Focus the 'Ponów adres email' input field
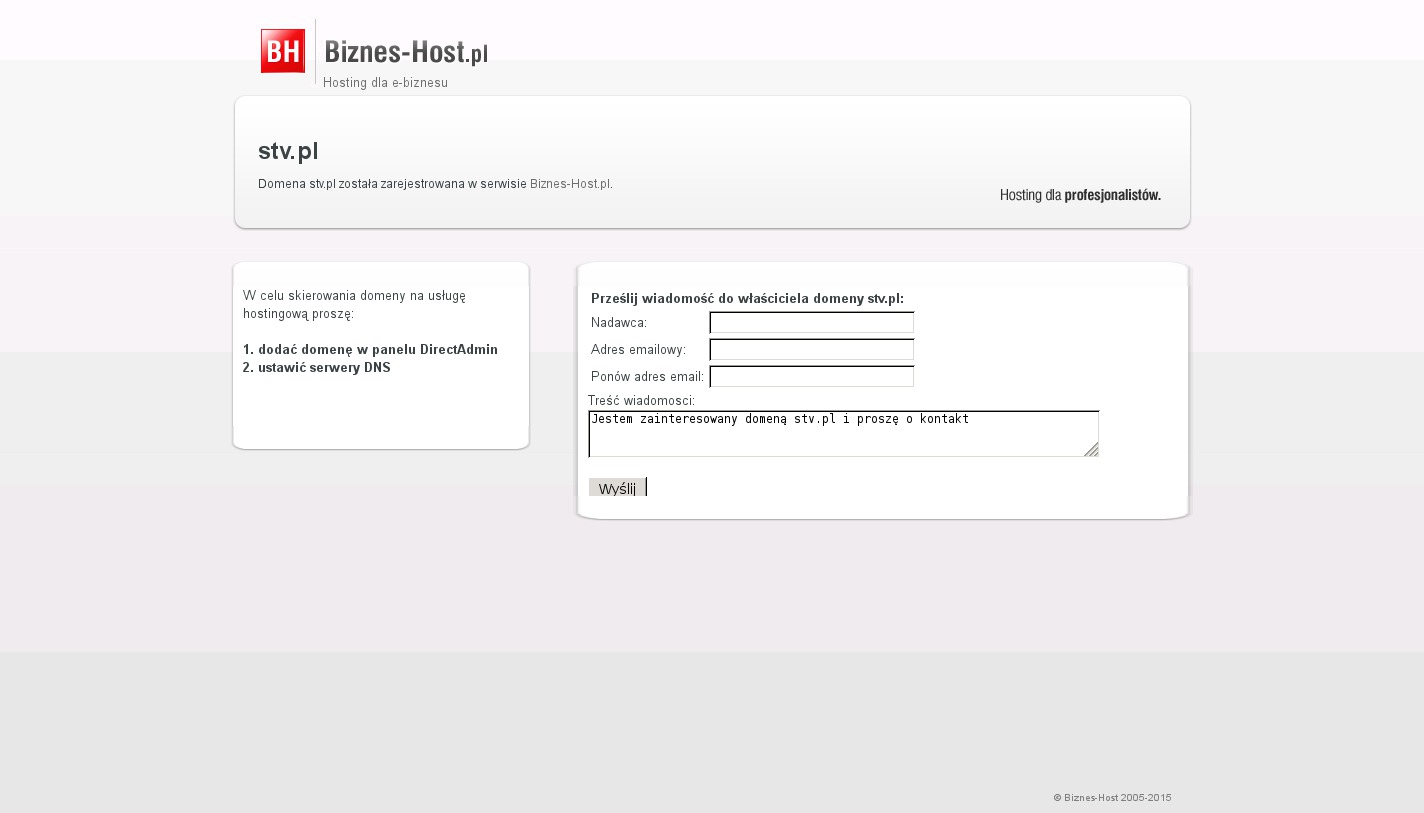This screenshot has height=813, width=1424. coord(811,377)
